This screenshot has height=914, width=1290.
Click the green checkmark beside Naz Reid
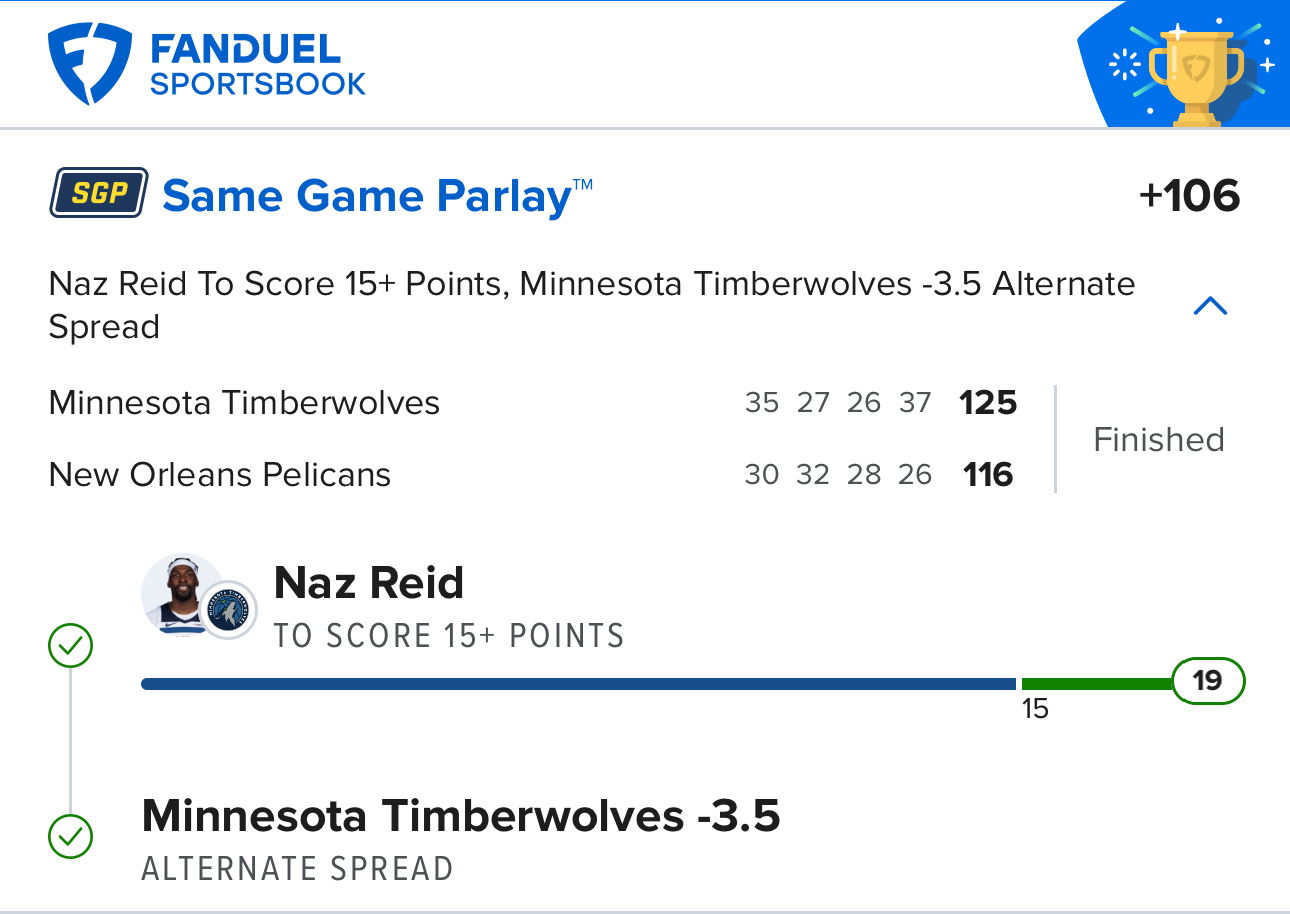click(x=70, y=647)
